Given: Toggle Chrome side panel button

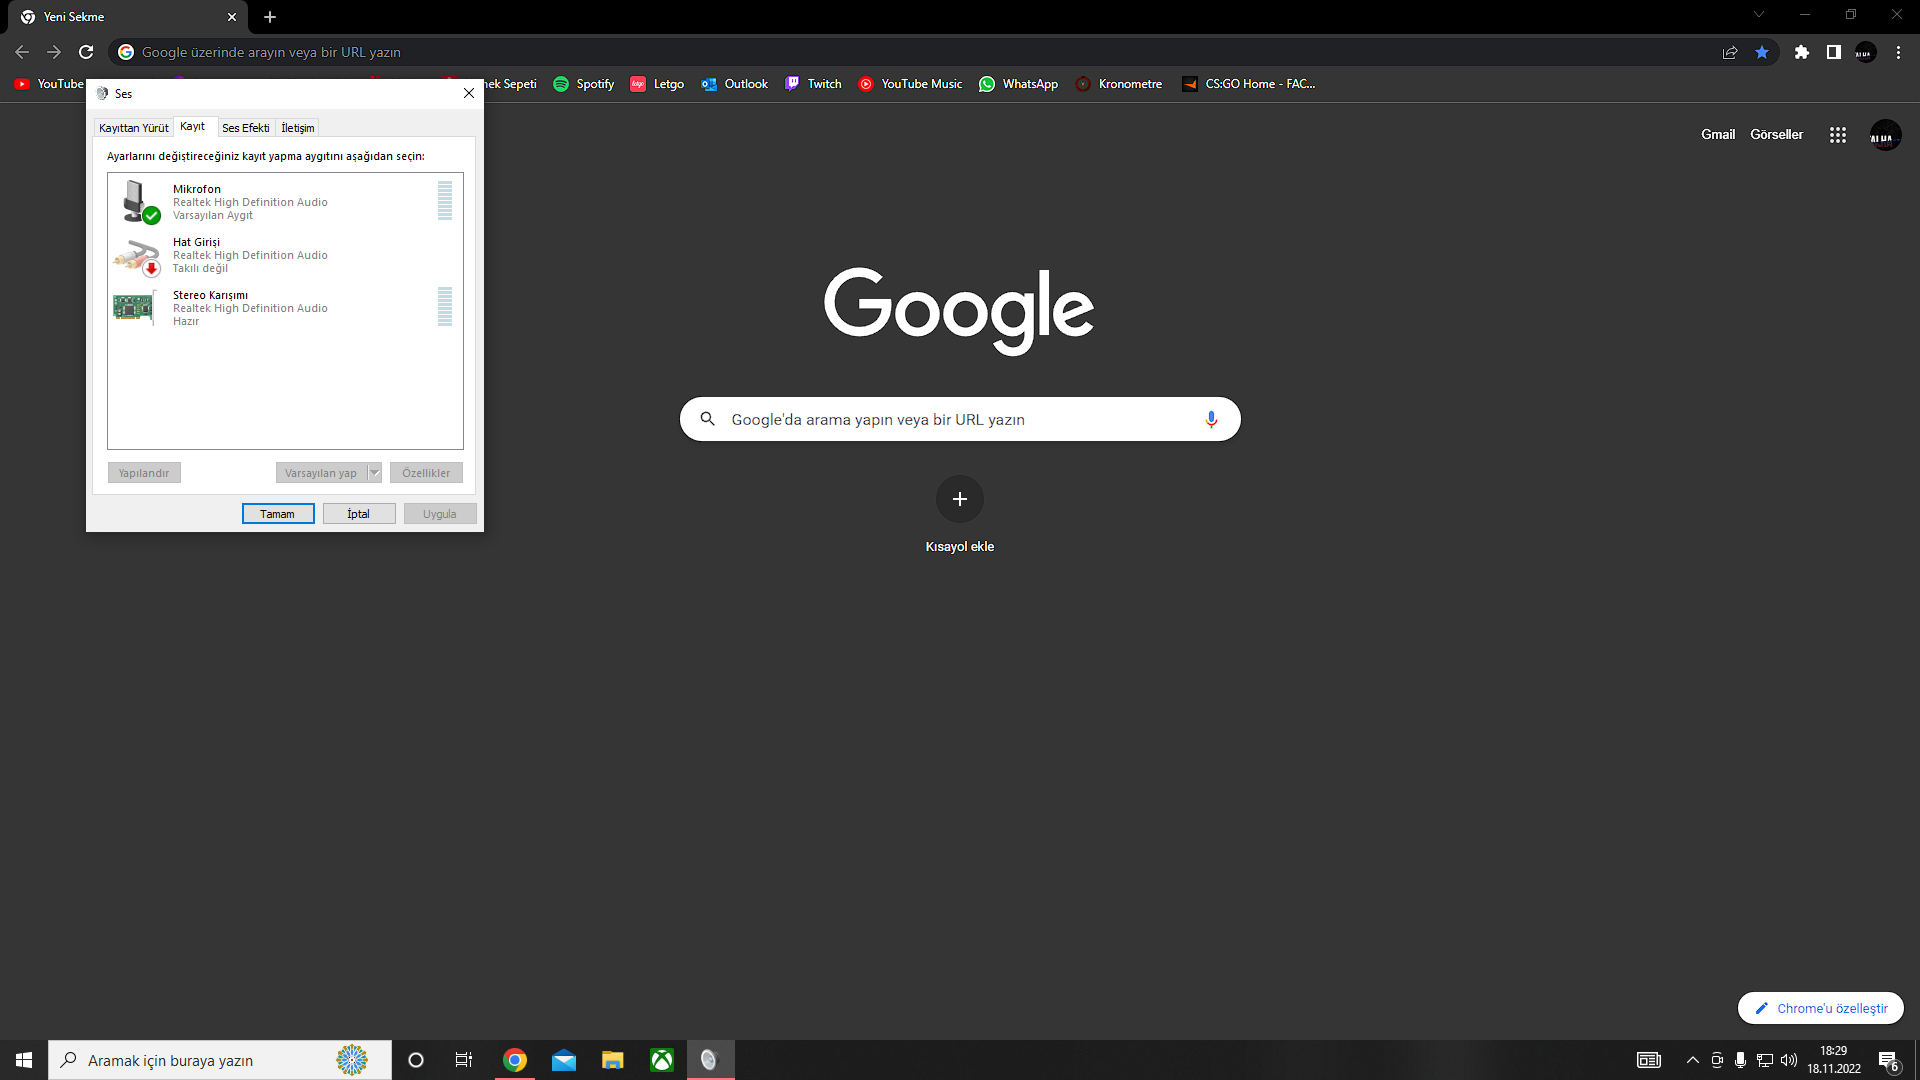Looking at the screenshot, I should point(1833,52).
